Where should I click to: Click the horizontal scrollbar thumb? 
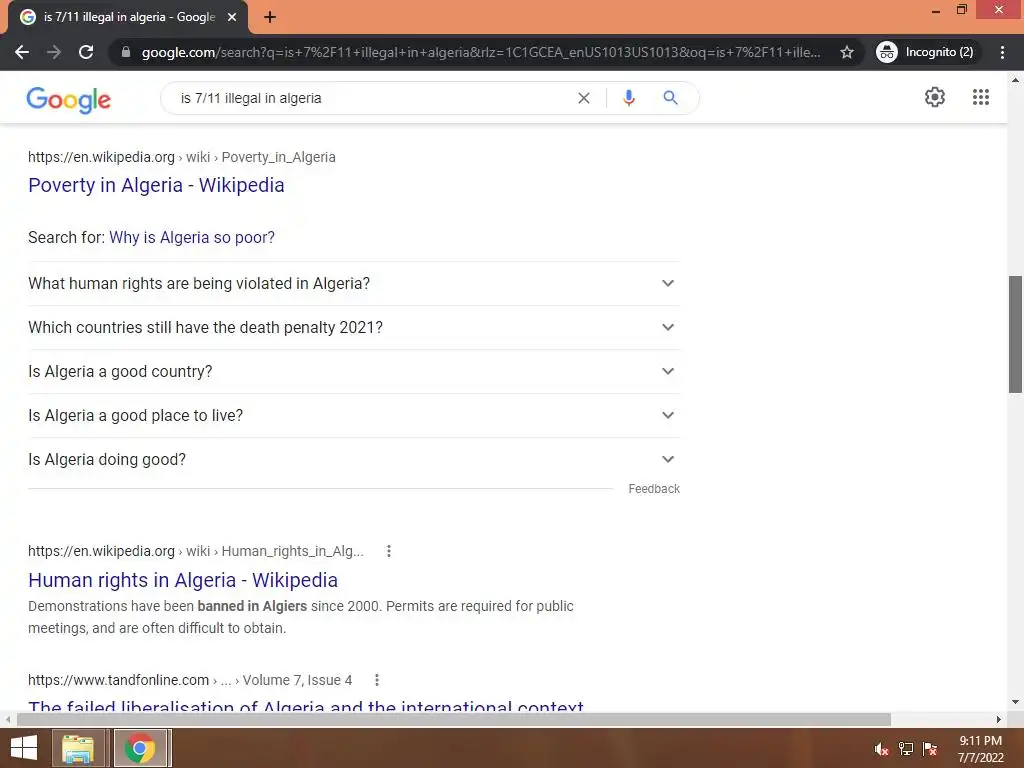[x=453, y=719]
